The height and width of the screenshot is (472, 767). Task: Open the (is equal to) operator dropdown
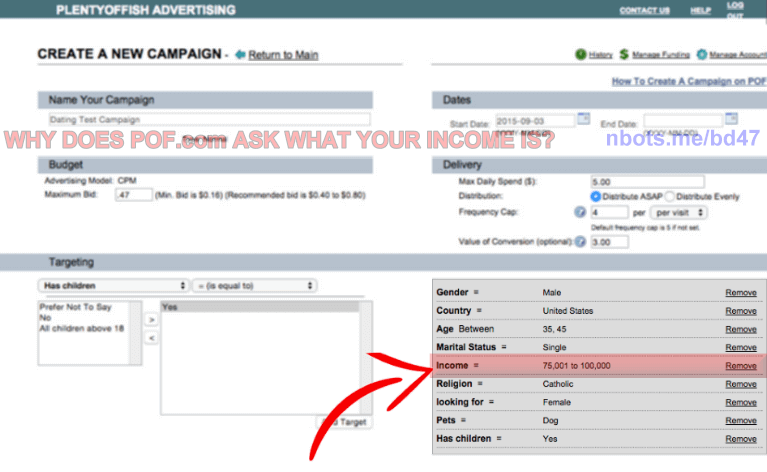coord(254,286)
